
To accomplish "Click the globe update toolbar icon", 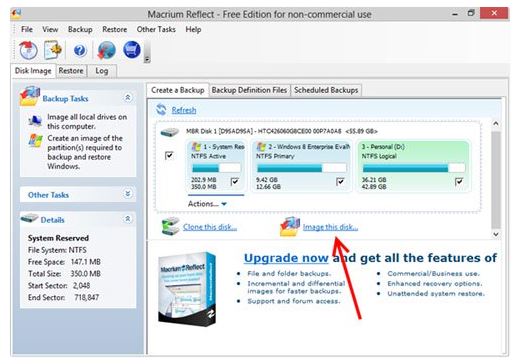I will pyautogui.click(x=107, y=50).
